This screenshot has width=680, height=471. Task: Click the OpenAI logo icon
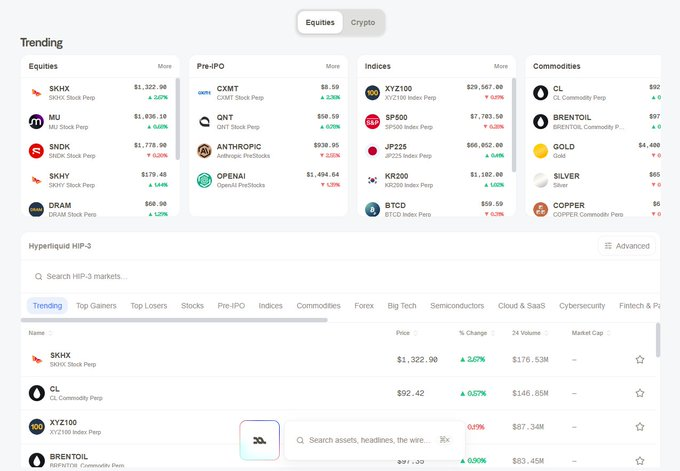click(x=204, y=180)
